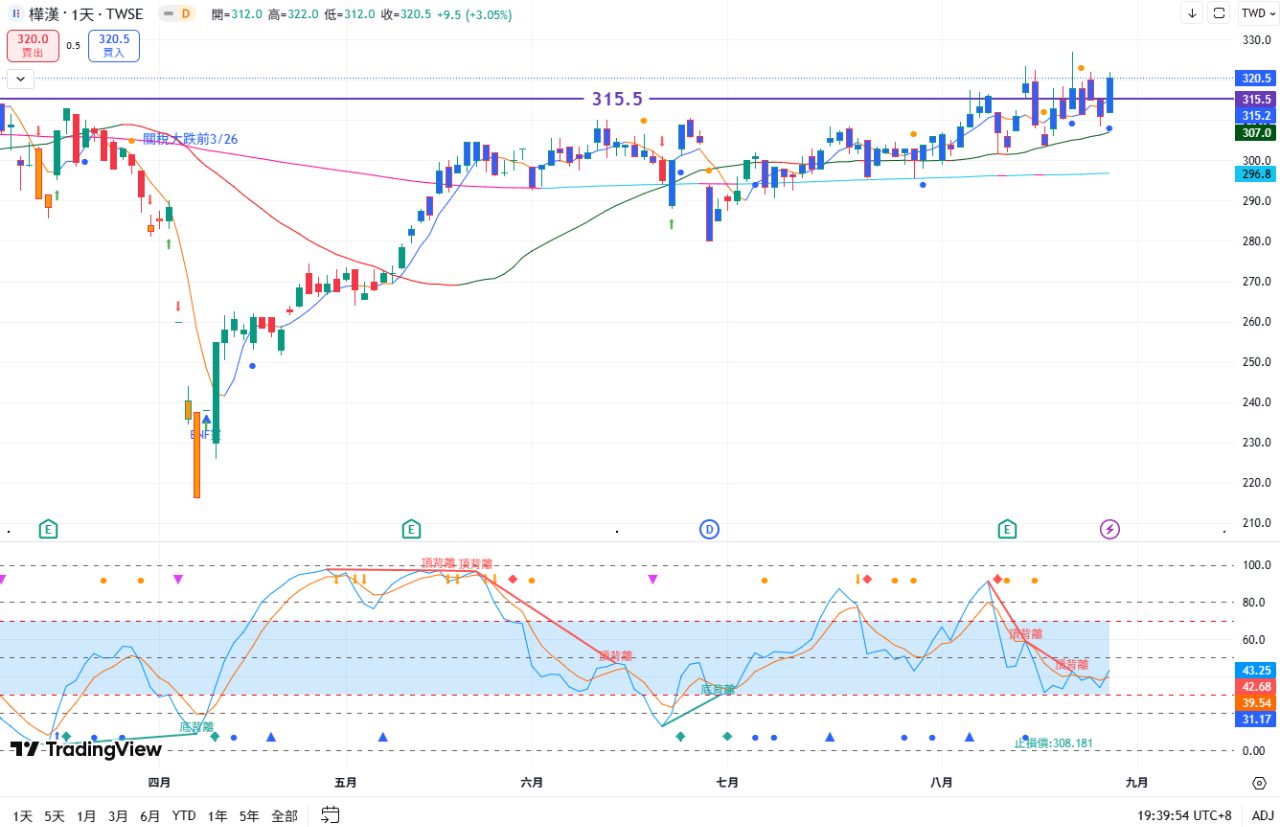Click the blue 320.5 買入 buy button

point(114,45)
